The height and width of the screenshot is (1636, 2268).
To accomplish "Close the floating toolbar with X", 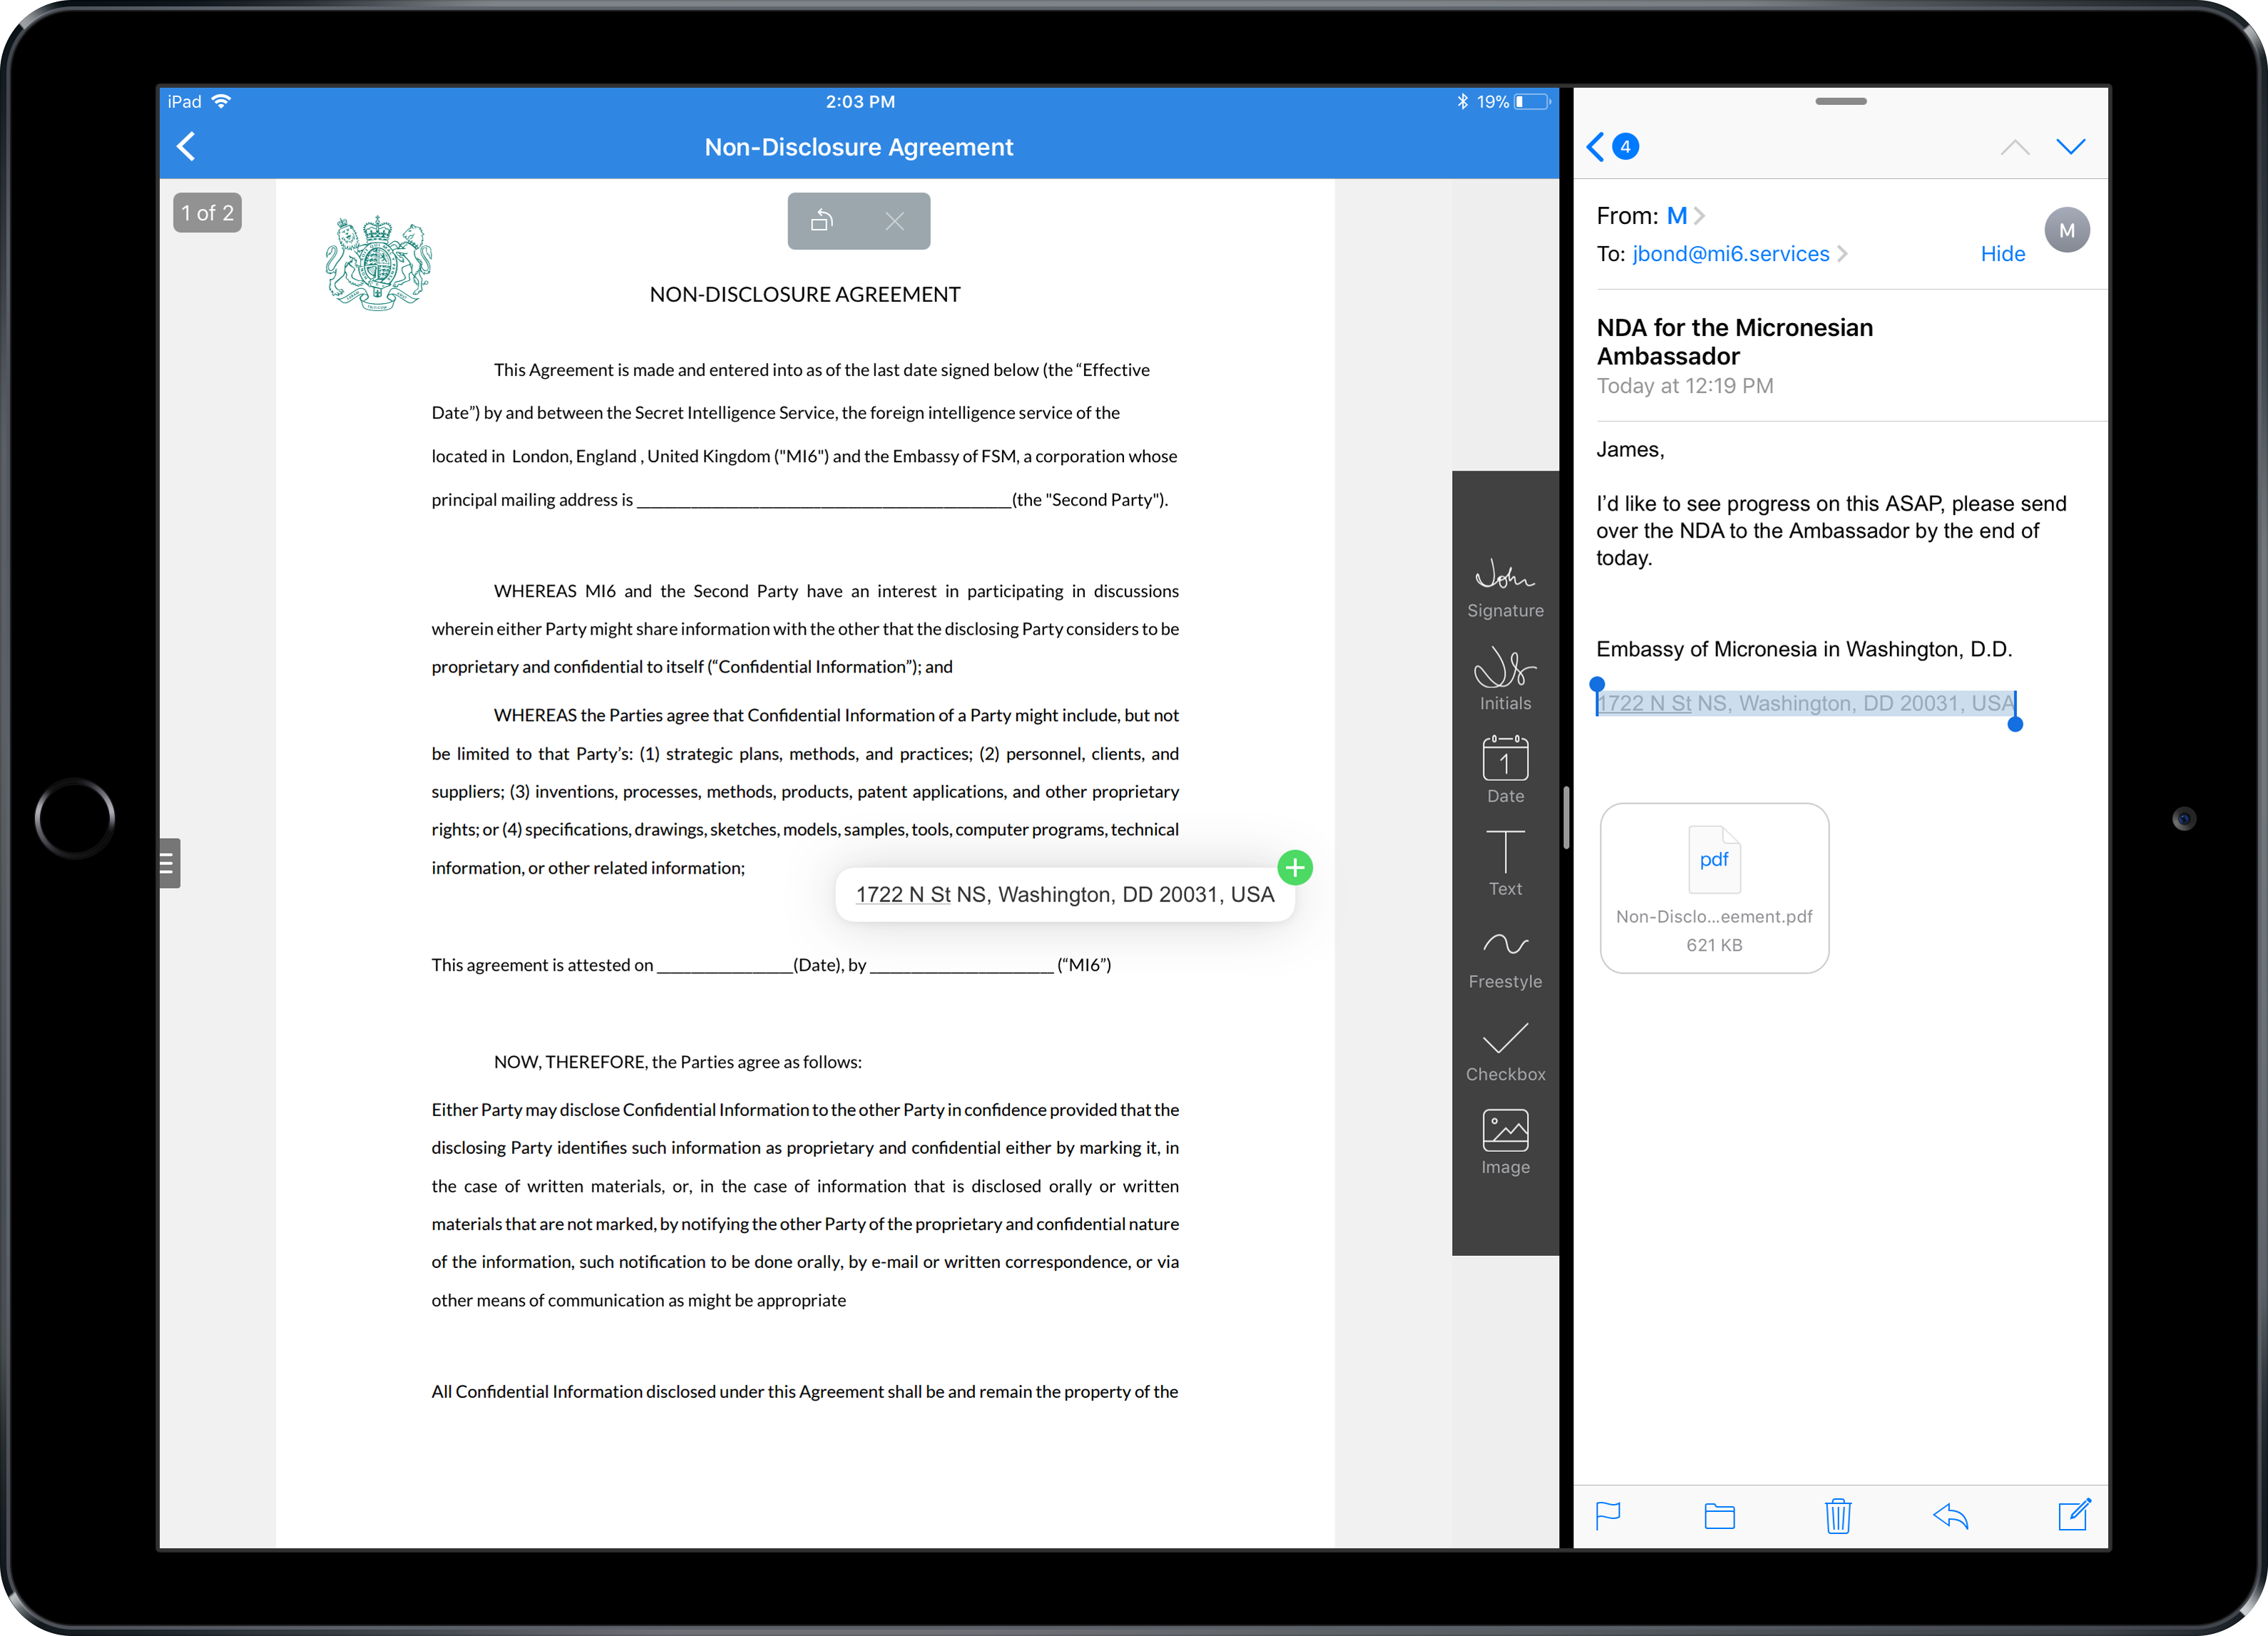I will [895, 221].
